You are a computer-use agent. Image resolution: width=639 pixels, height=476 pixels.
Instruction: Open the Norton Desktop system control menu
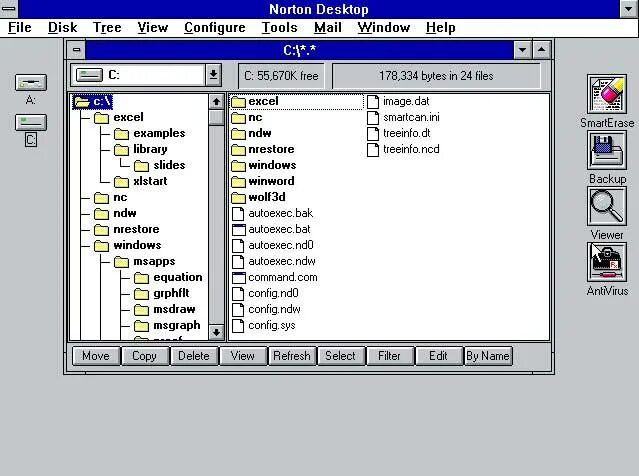(x=9, y=9)
